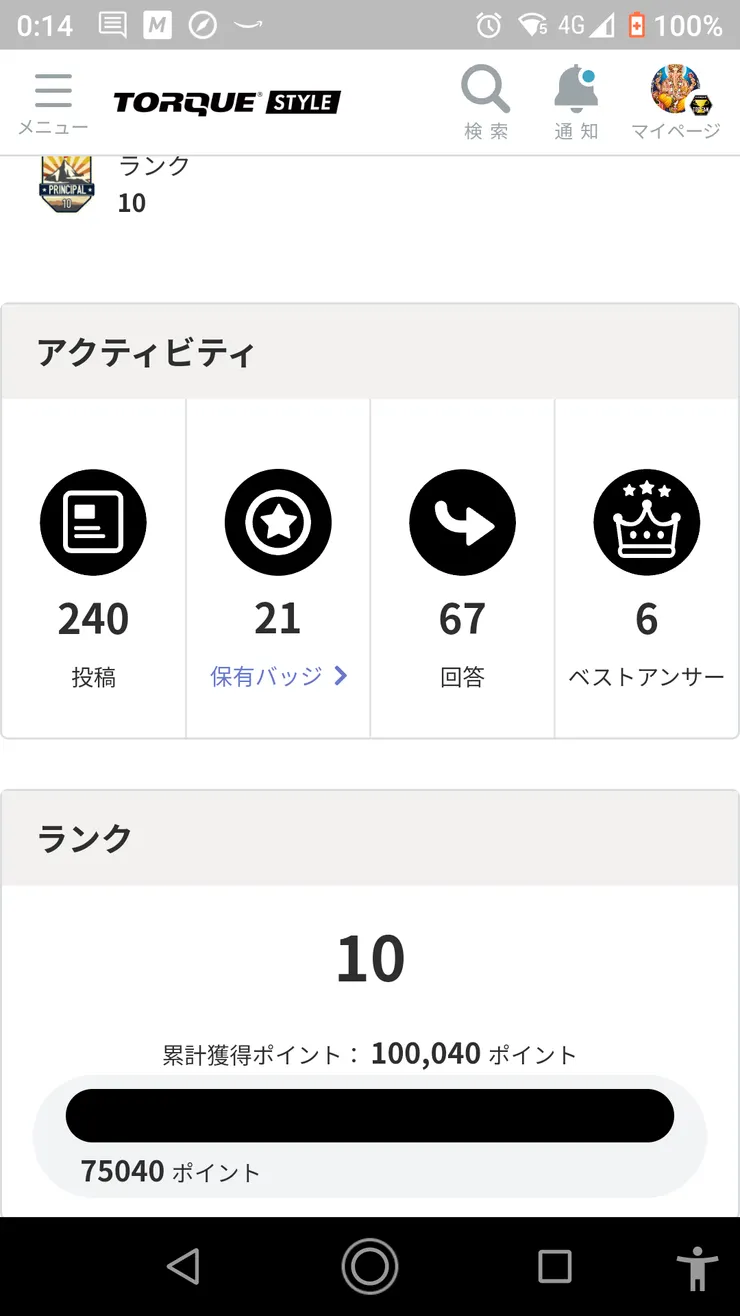Select the アクティビティ section header
The image size is (740, 1316).
146,353
